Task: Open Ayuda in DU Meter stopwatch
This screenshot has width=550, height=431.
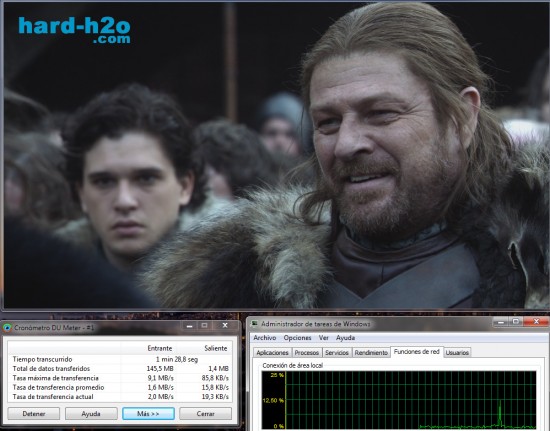Action: 91,413
